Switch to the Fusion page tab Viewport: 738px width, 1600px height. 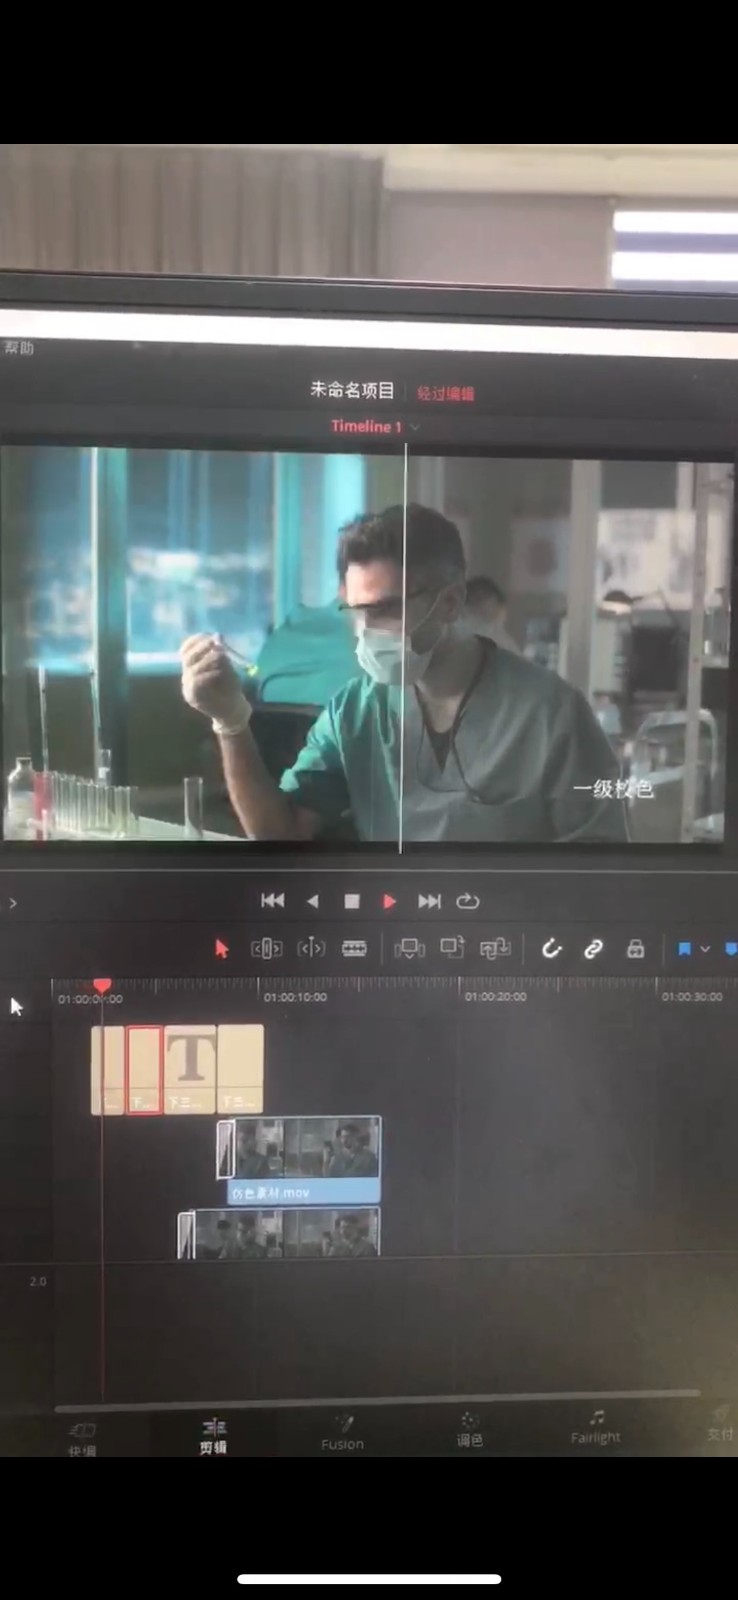pos(342,1432)
